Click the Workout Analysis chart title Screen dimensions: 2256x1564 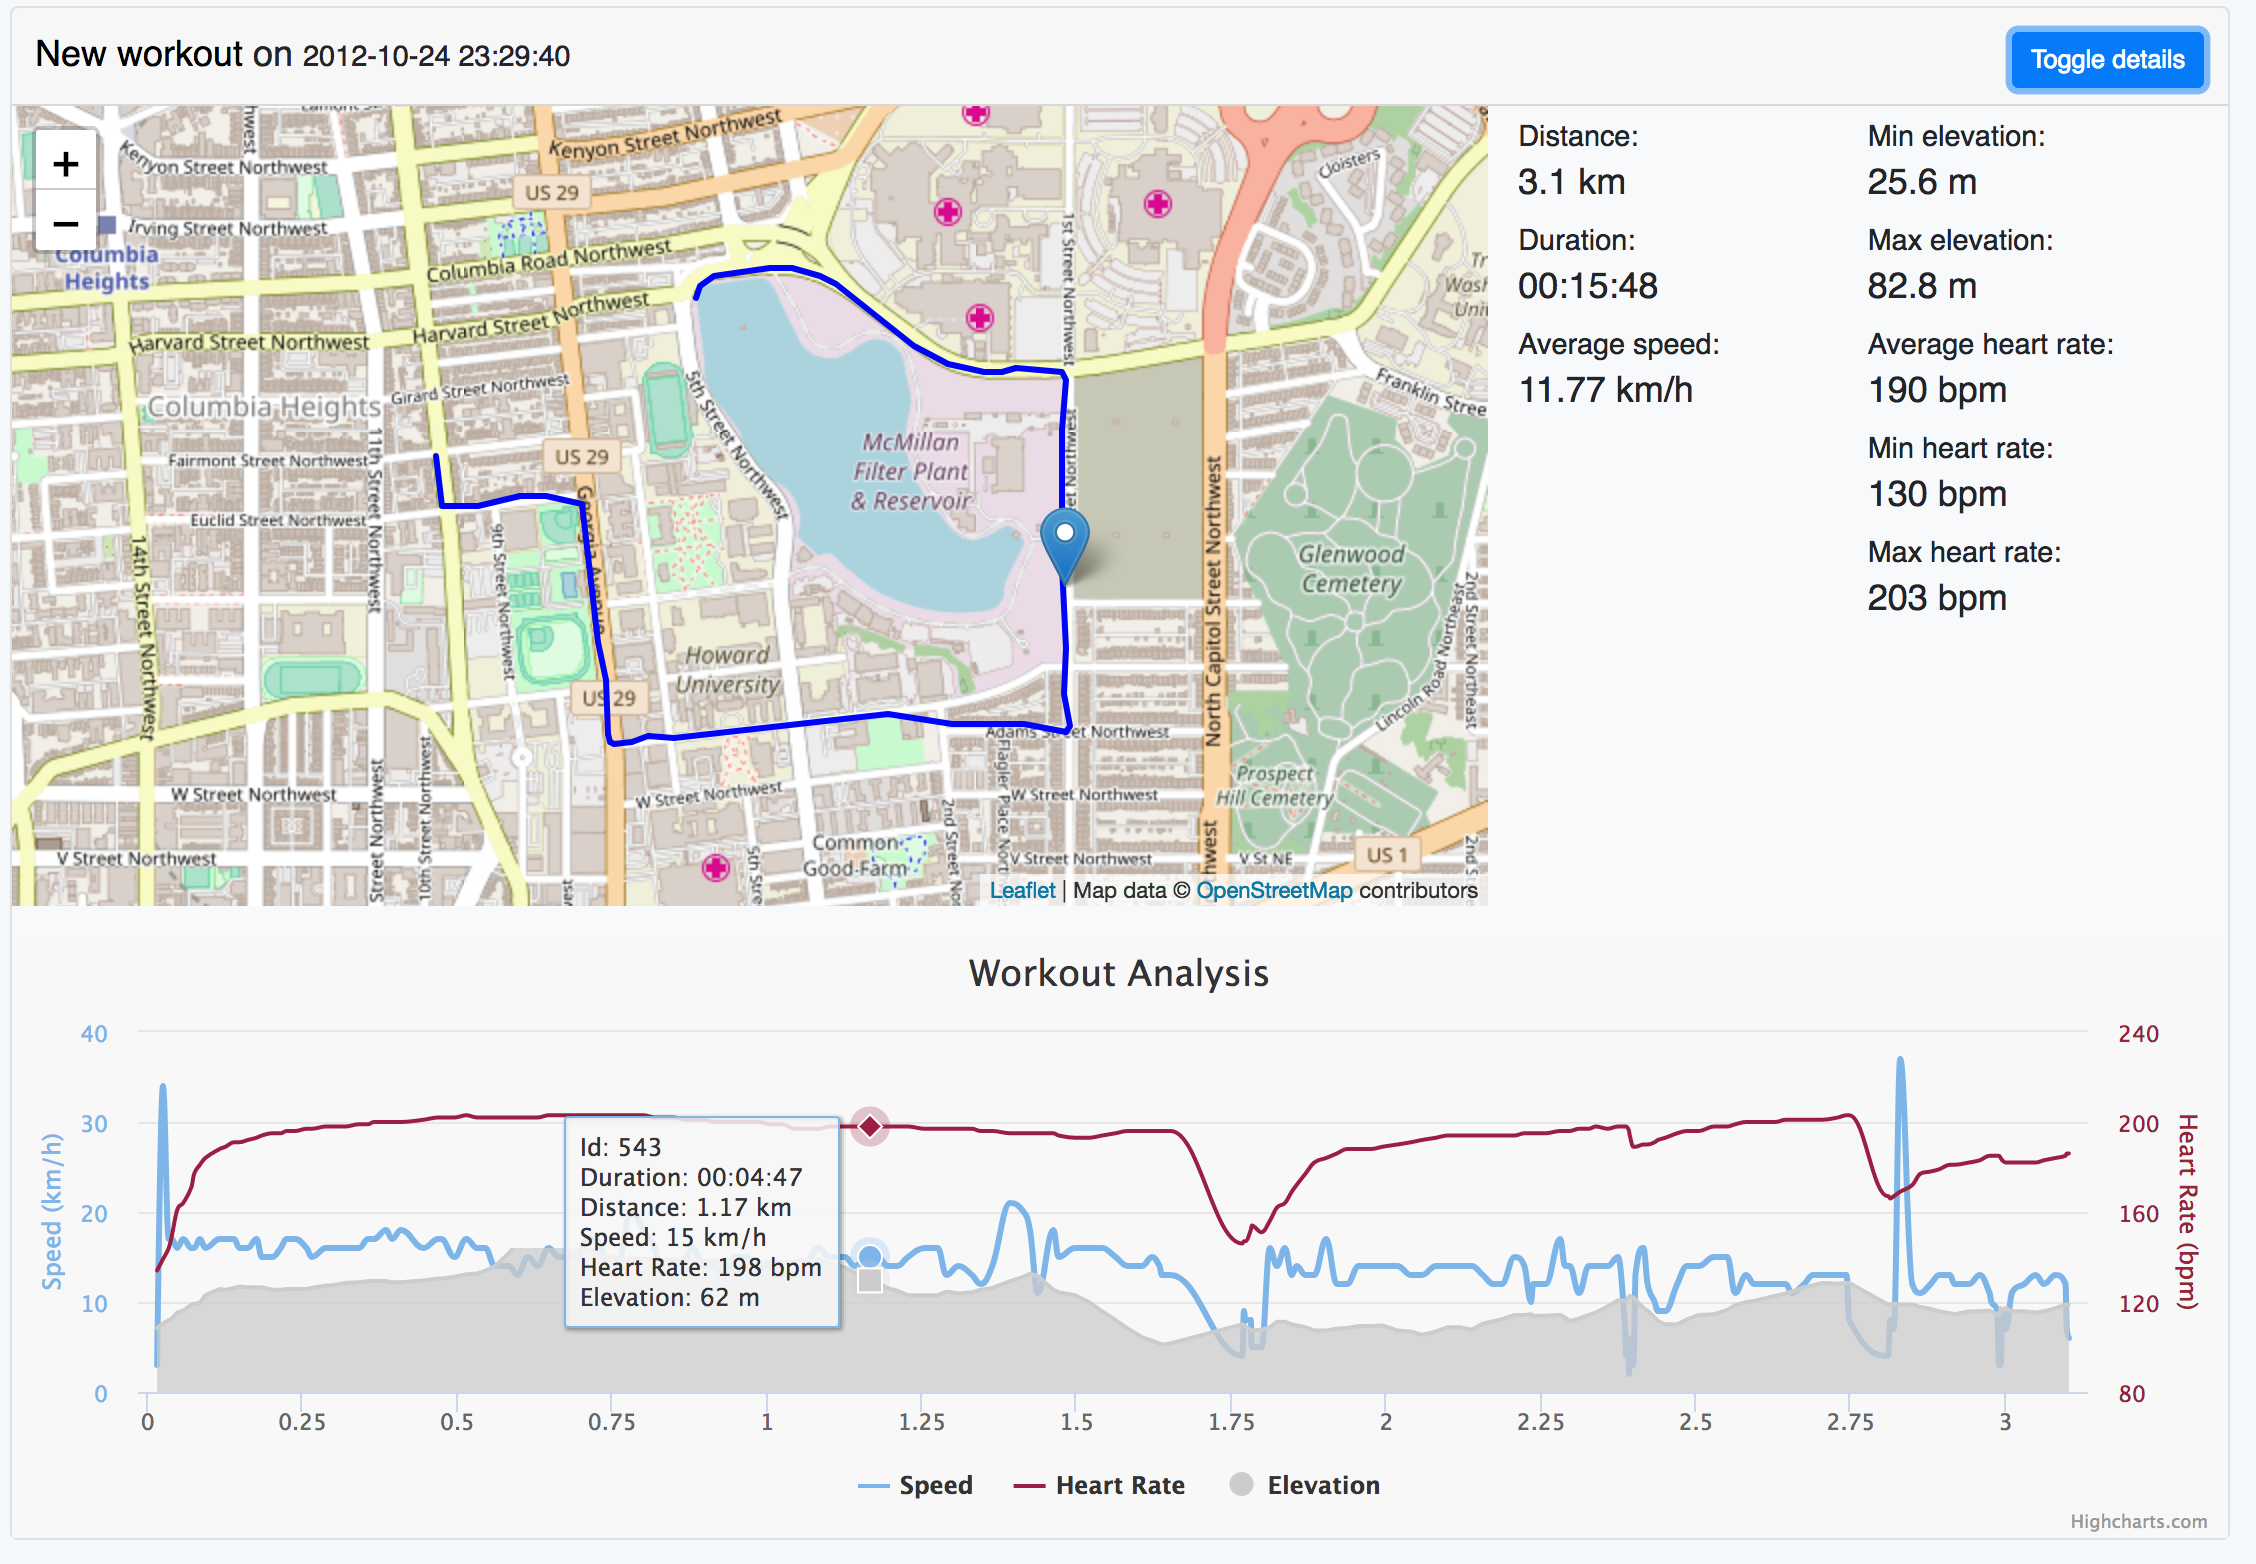(x=1118, y=973)
